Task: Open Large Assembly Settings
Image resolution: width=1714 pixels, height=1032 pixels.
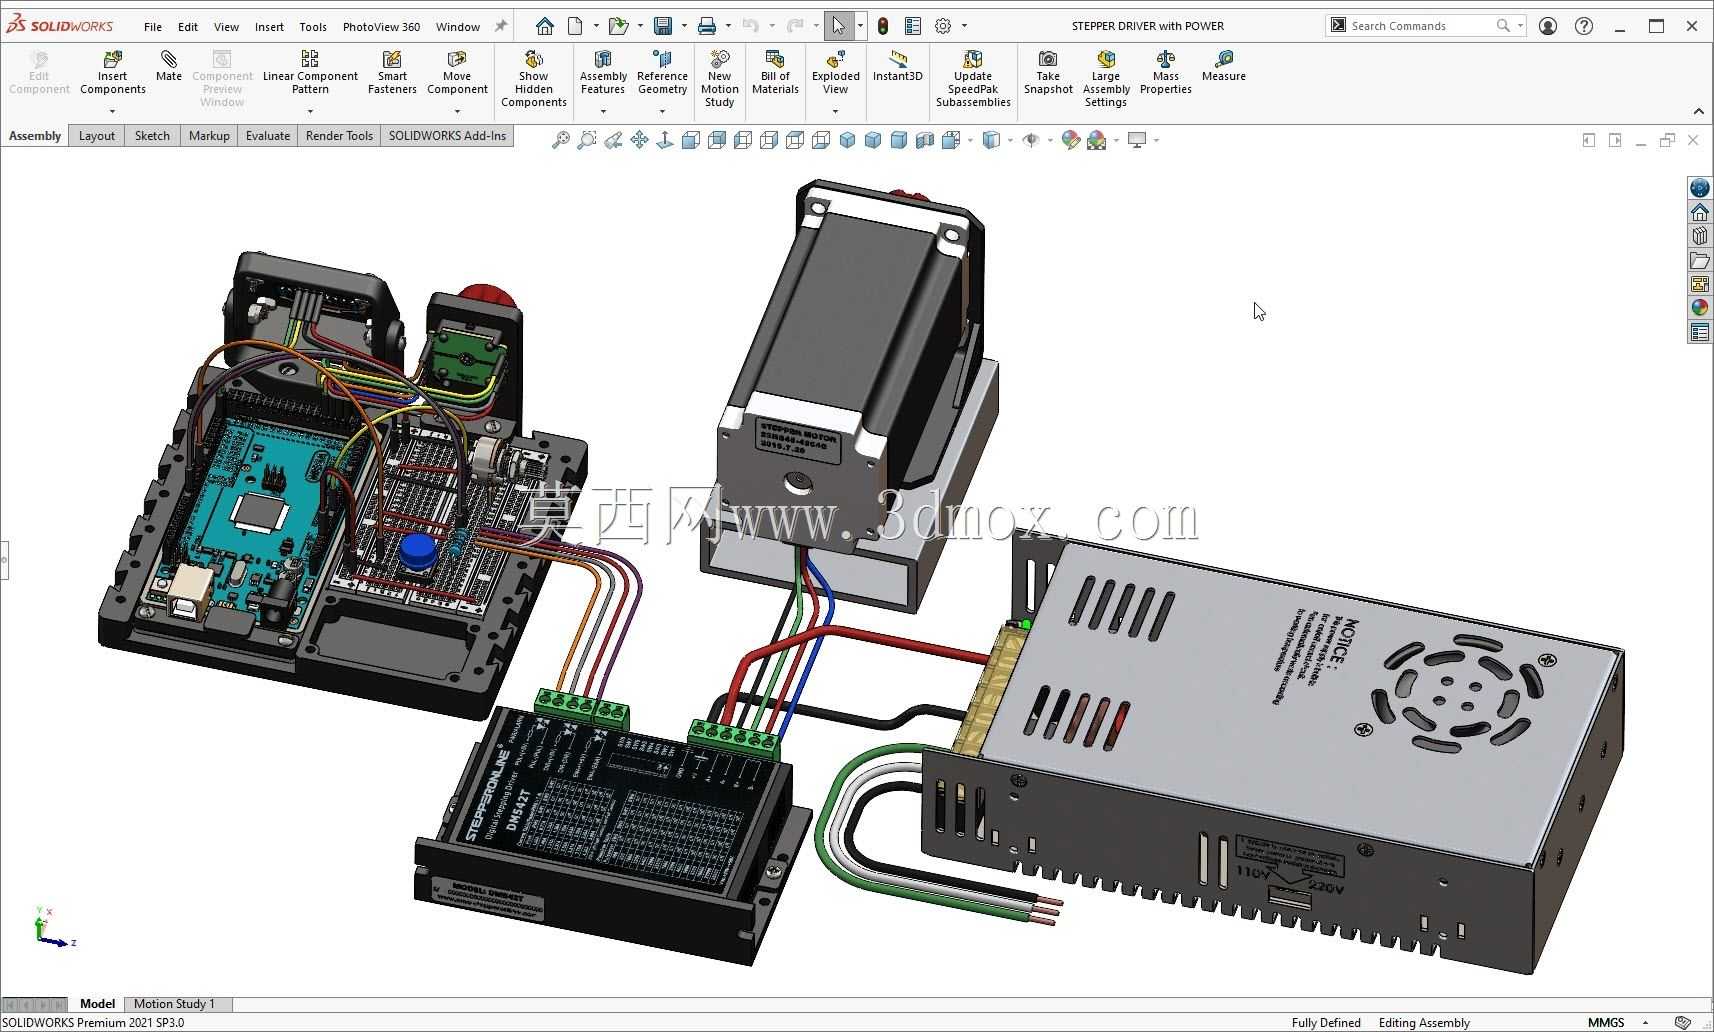Action: point(1106,78)
